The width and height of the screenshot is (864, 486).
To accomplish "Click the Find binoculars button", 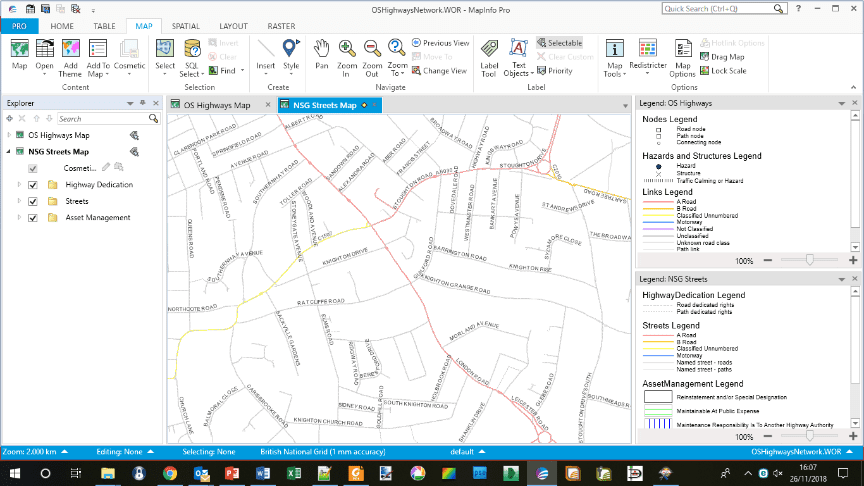I will pos(226,71).
